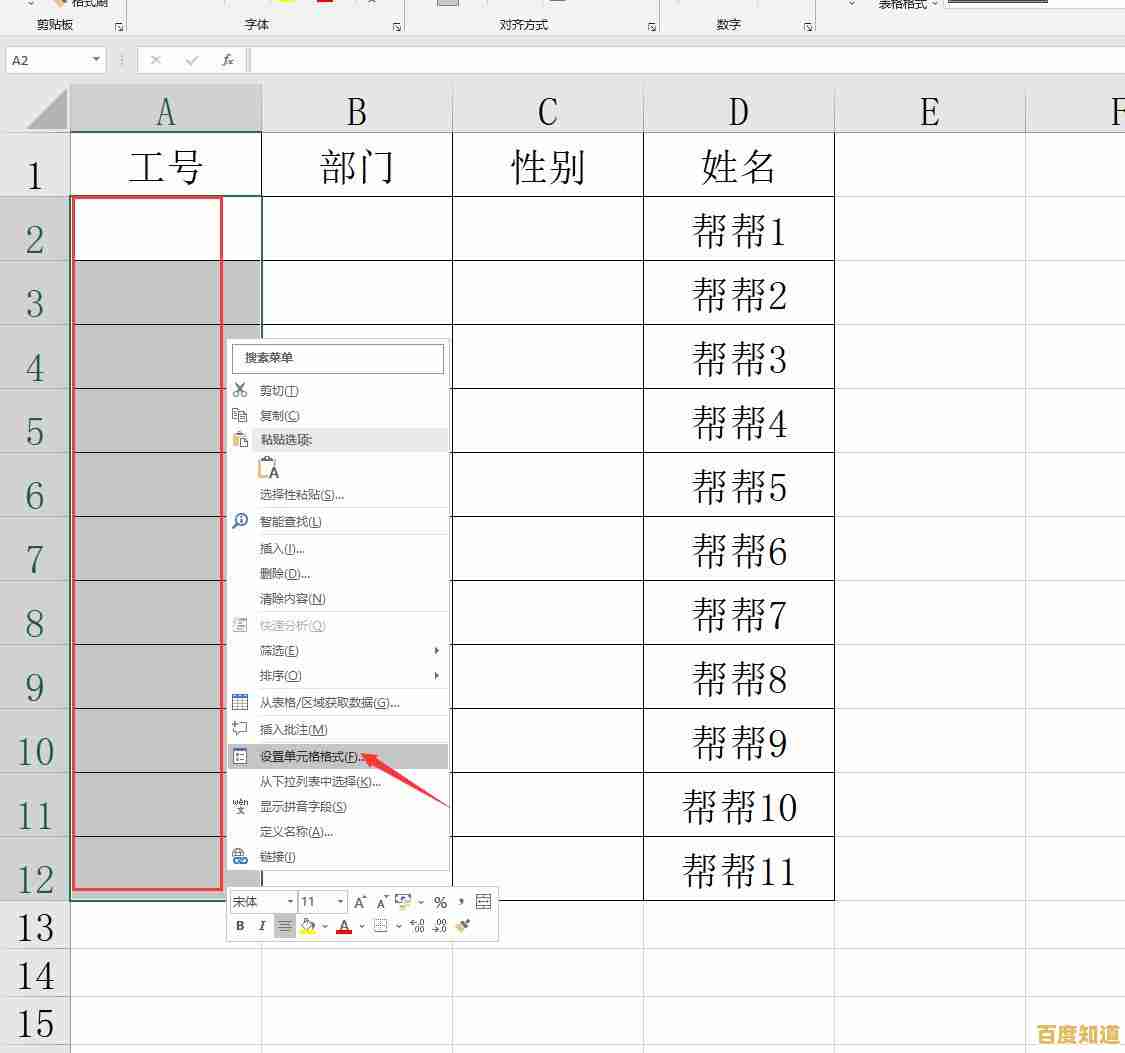Click the Insert Comment (插入批注) icon

click(240, 729)
